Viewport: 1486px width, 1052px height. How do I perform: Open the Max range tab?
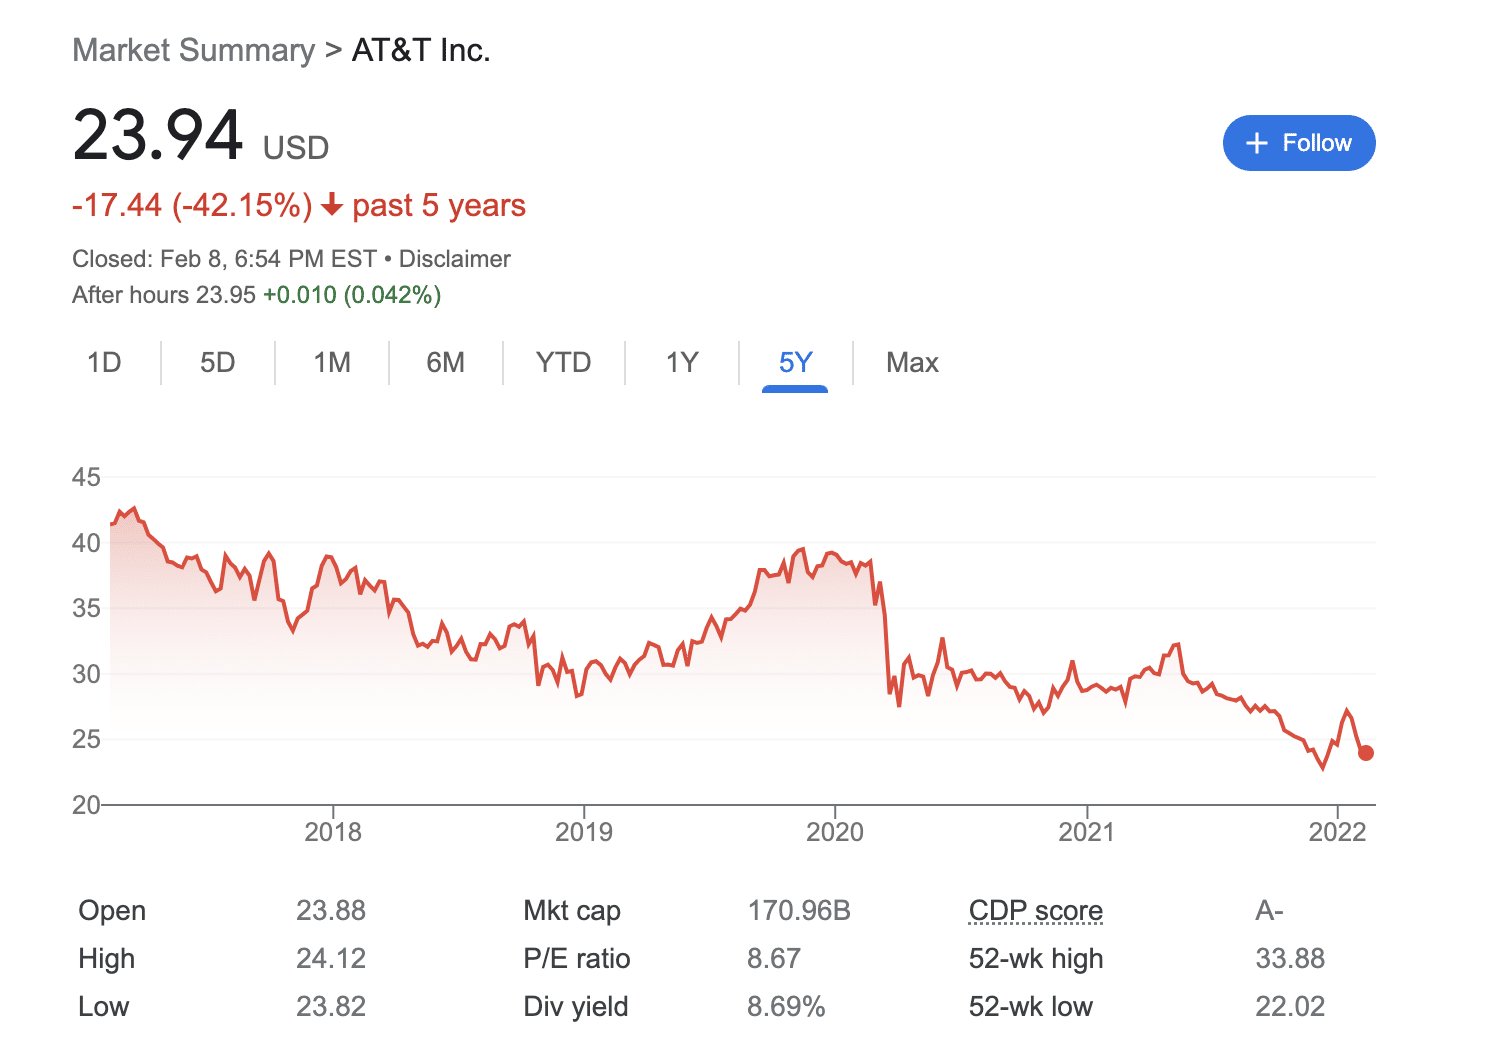912,362
